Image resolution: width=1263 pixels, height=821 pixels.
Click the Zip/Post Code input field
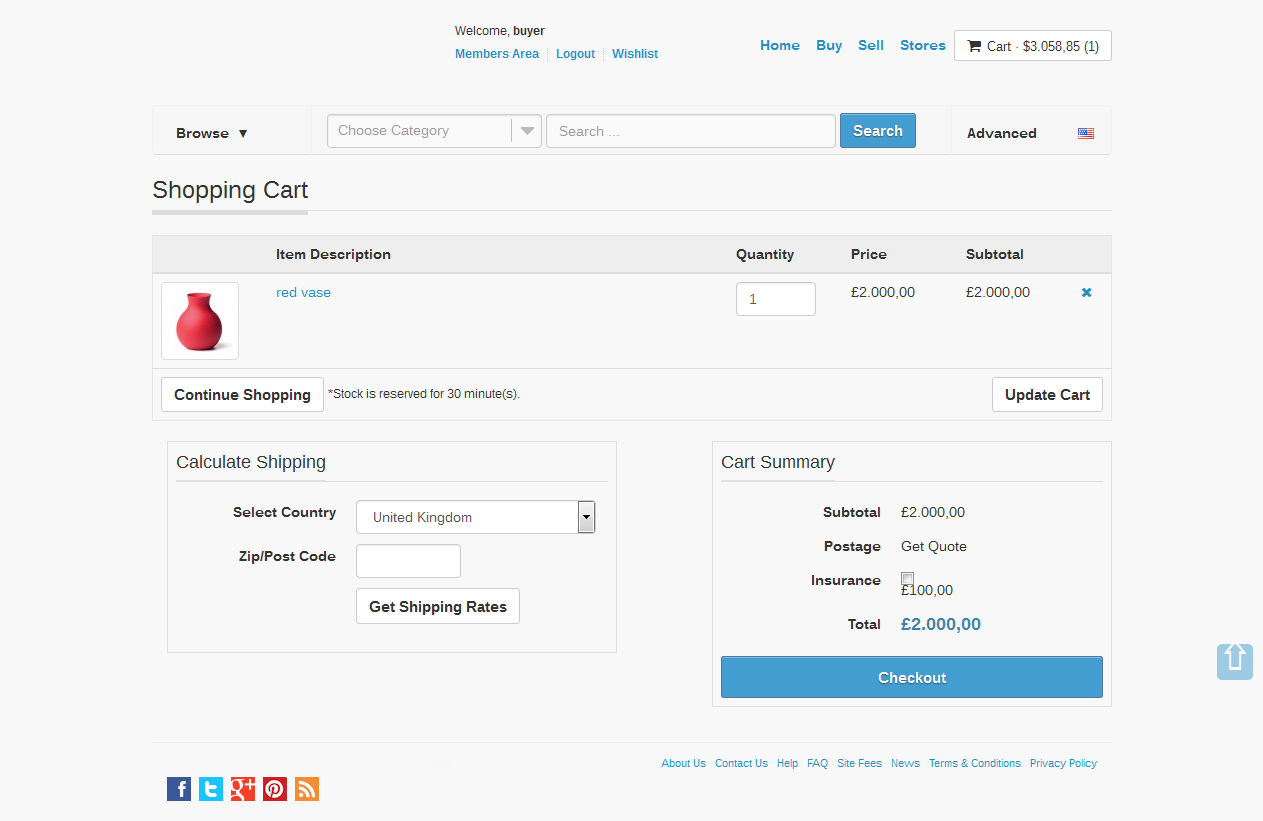point(408,561)
